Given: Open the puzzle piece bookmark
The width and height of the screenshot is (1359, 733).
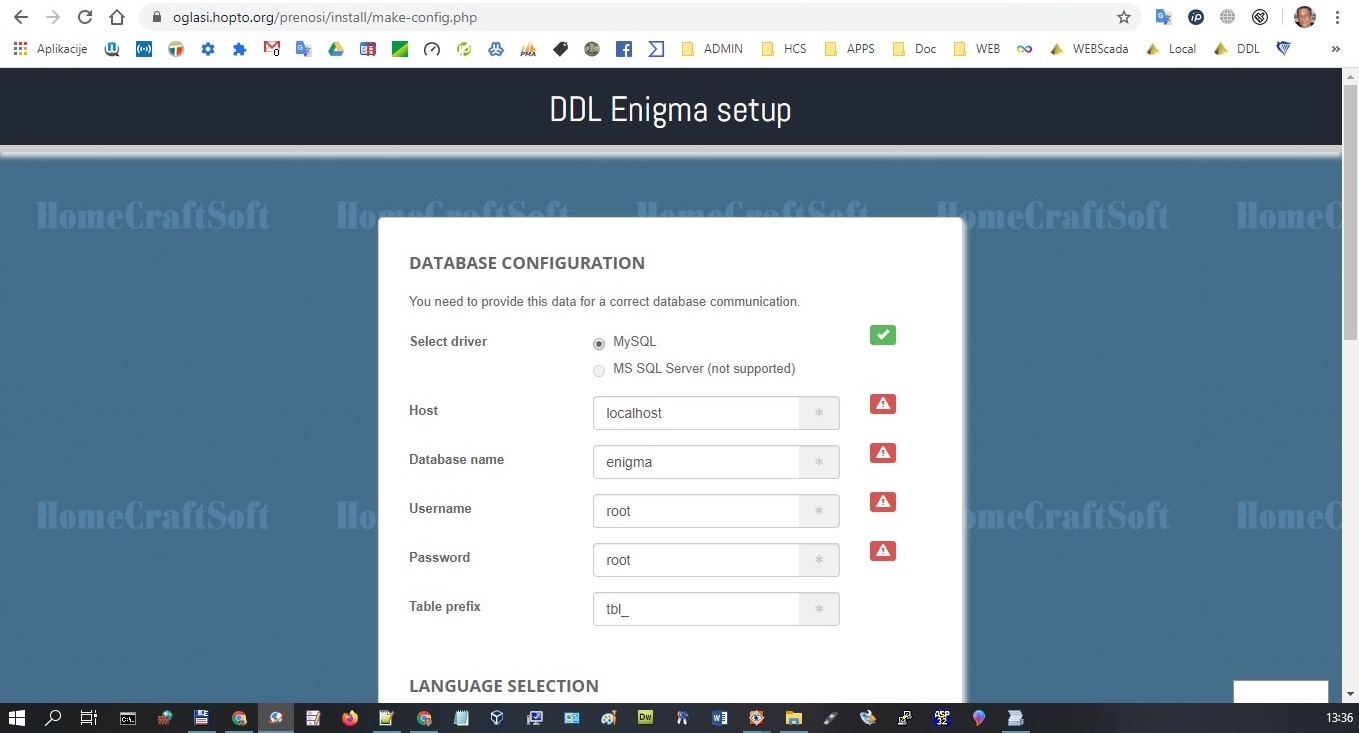Looking at the screenshot, I should point(240,48).
